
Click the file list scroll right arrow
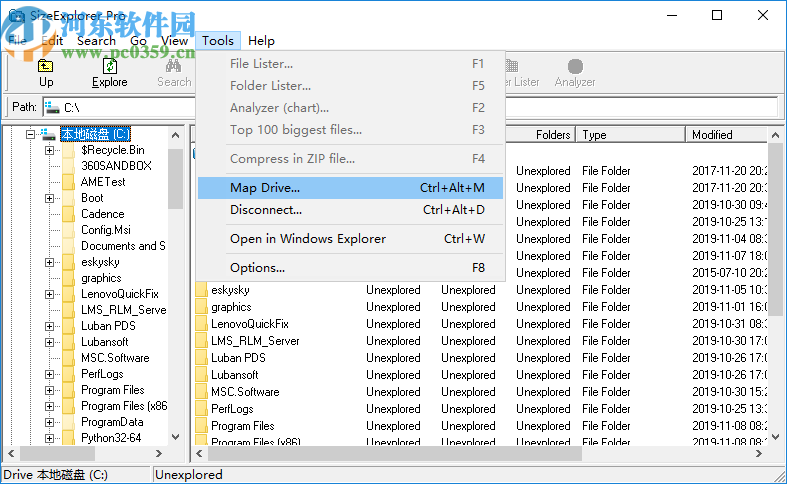tap(758, 453)
